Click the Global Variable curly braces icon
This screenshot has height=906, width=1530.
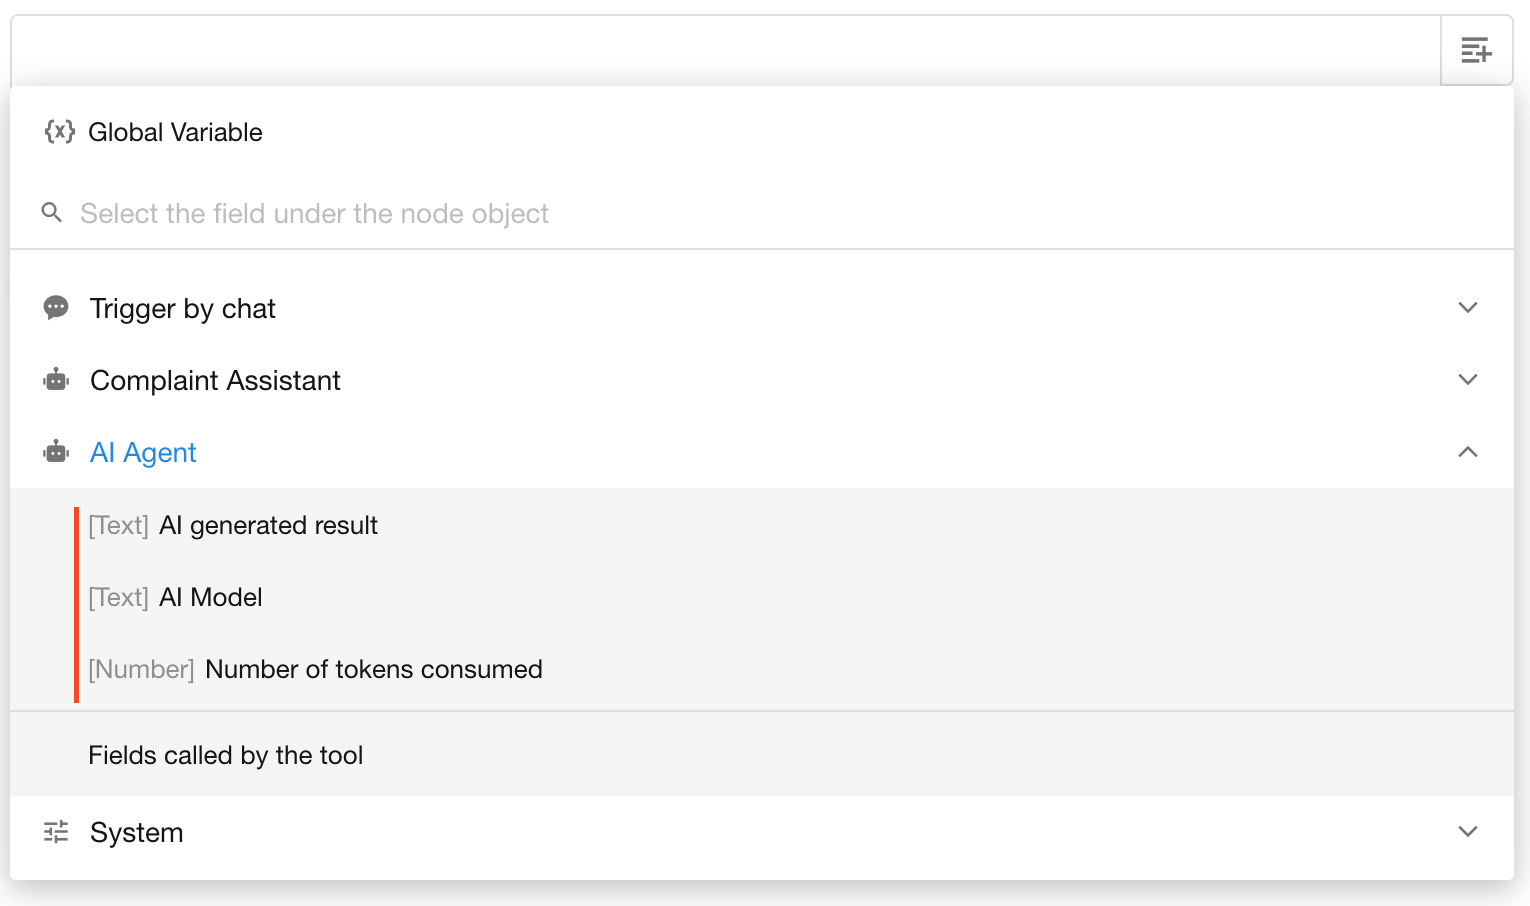(59, 131)
